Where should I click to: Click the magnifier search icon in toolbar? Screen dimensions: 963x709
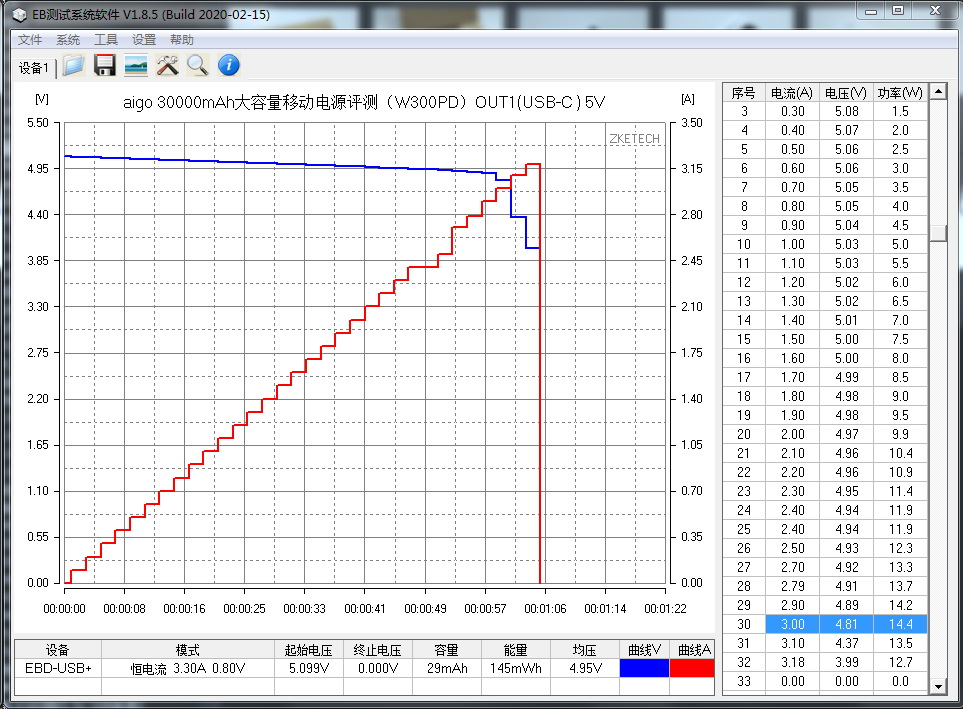[x=198, y=65]
